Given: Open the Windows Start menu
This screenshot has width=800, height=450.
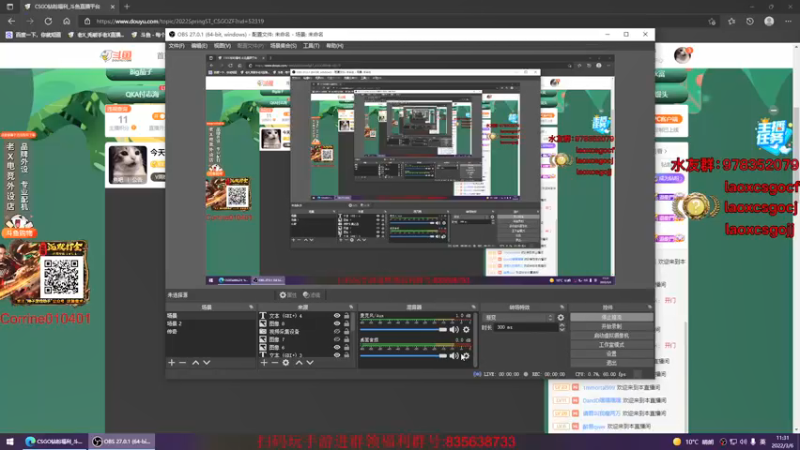Looking at the screenshot, I should coord(10,441).
